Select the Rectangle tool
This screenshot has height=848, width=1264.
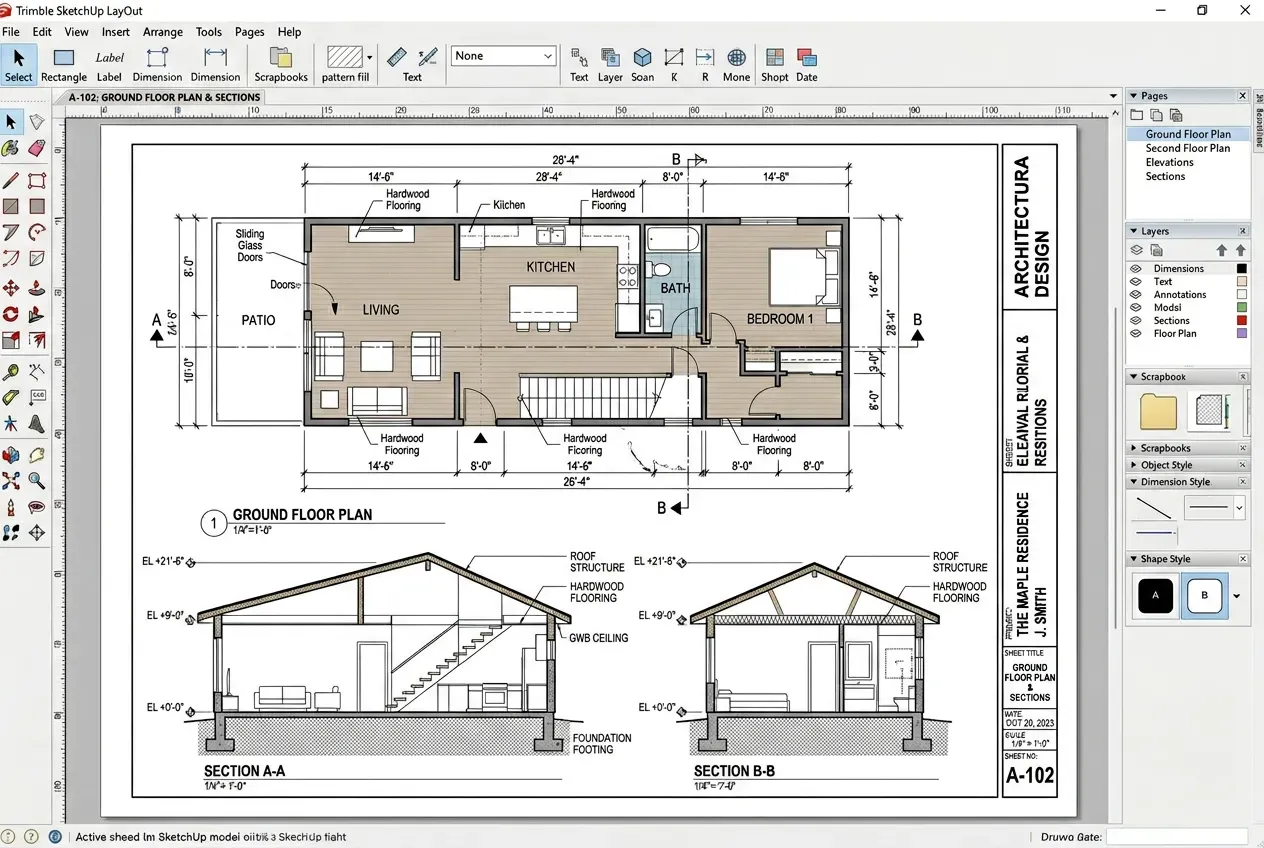click(x=63, y=63)
